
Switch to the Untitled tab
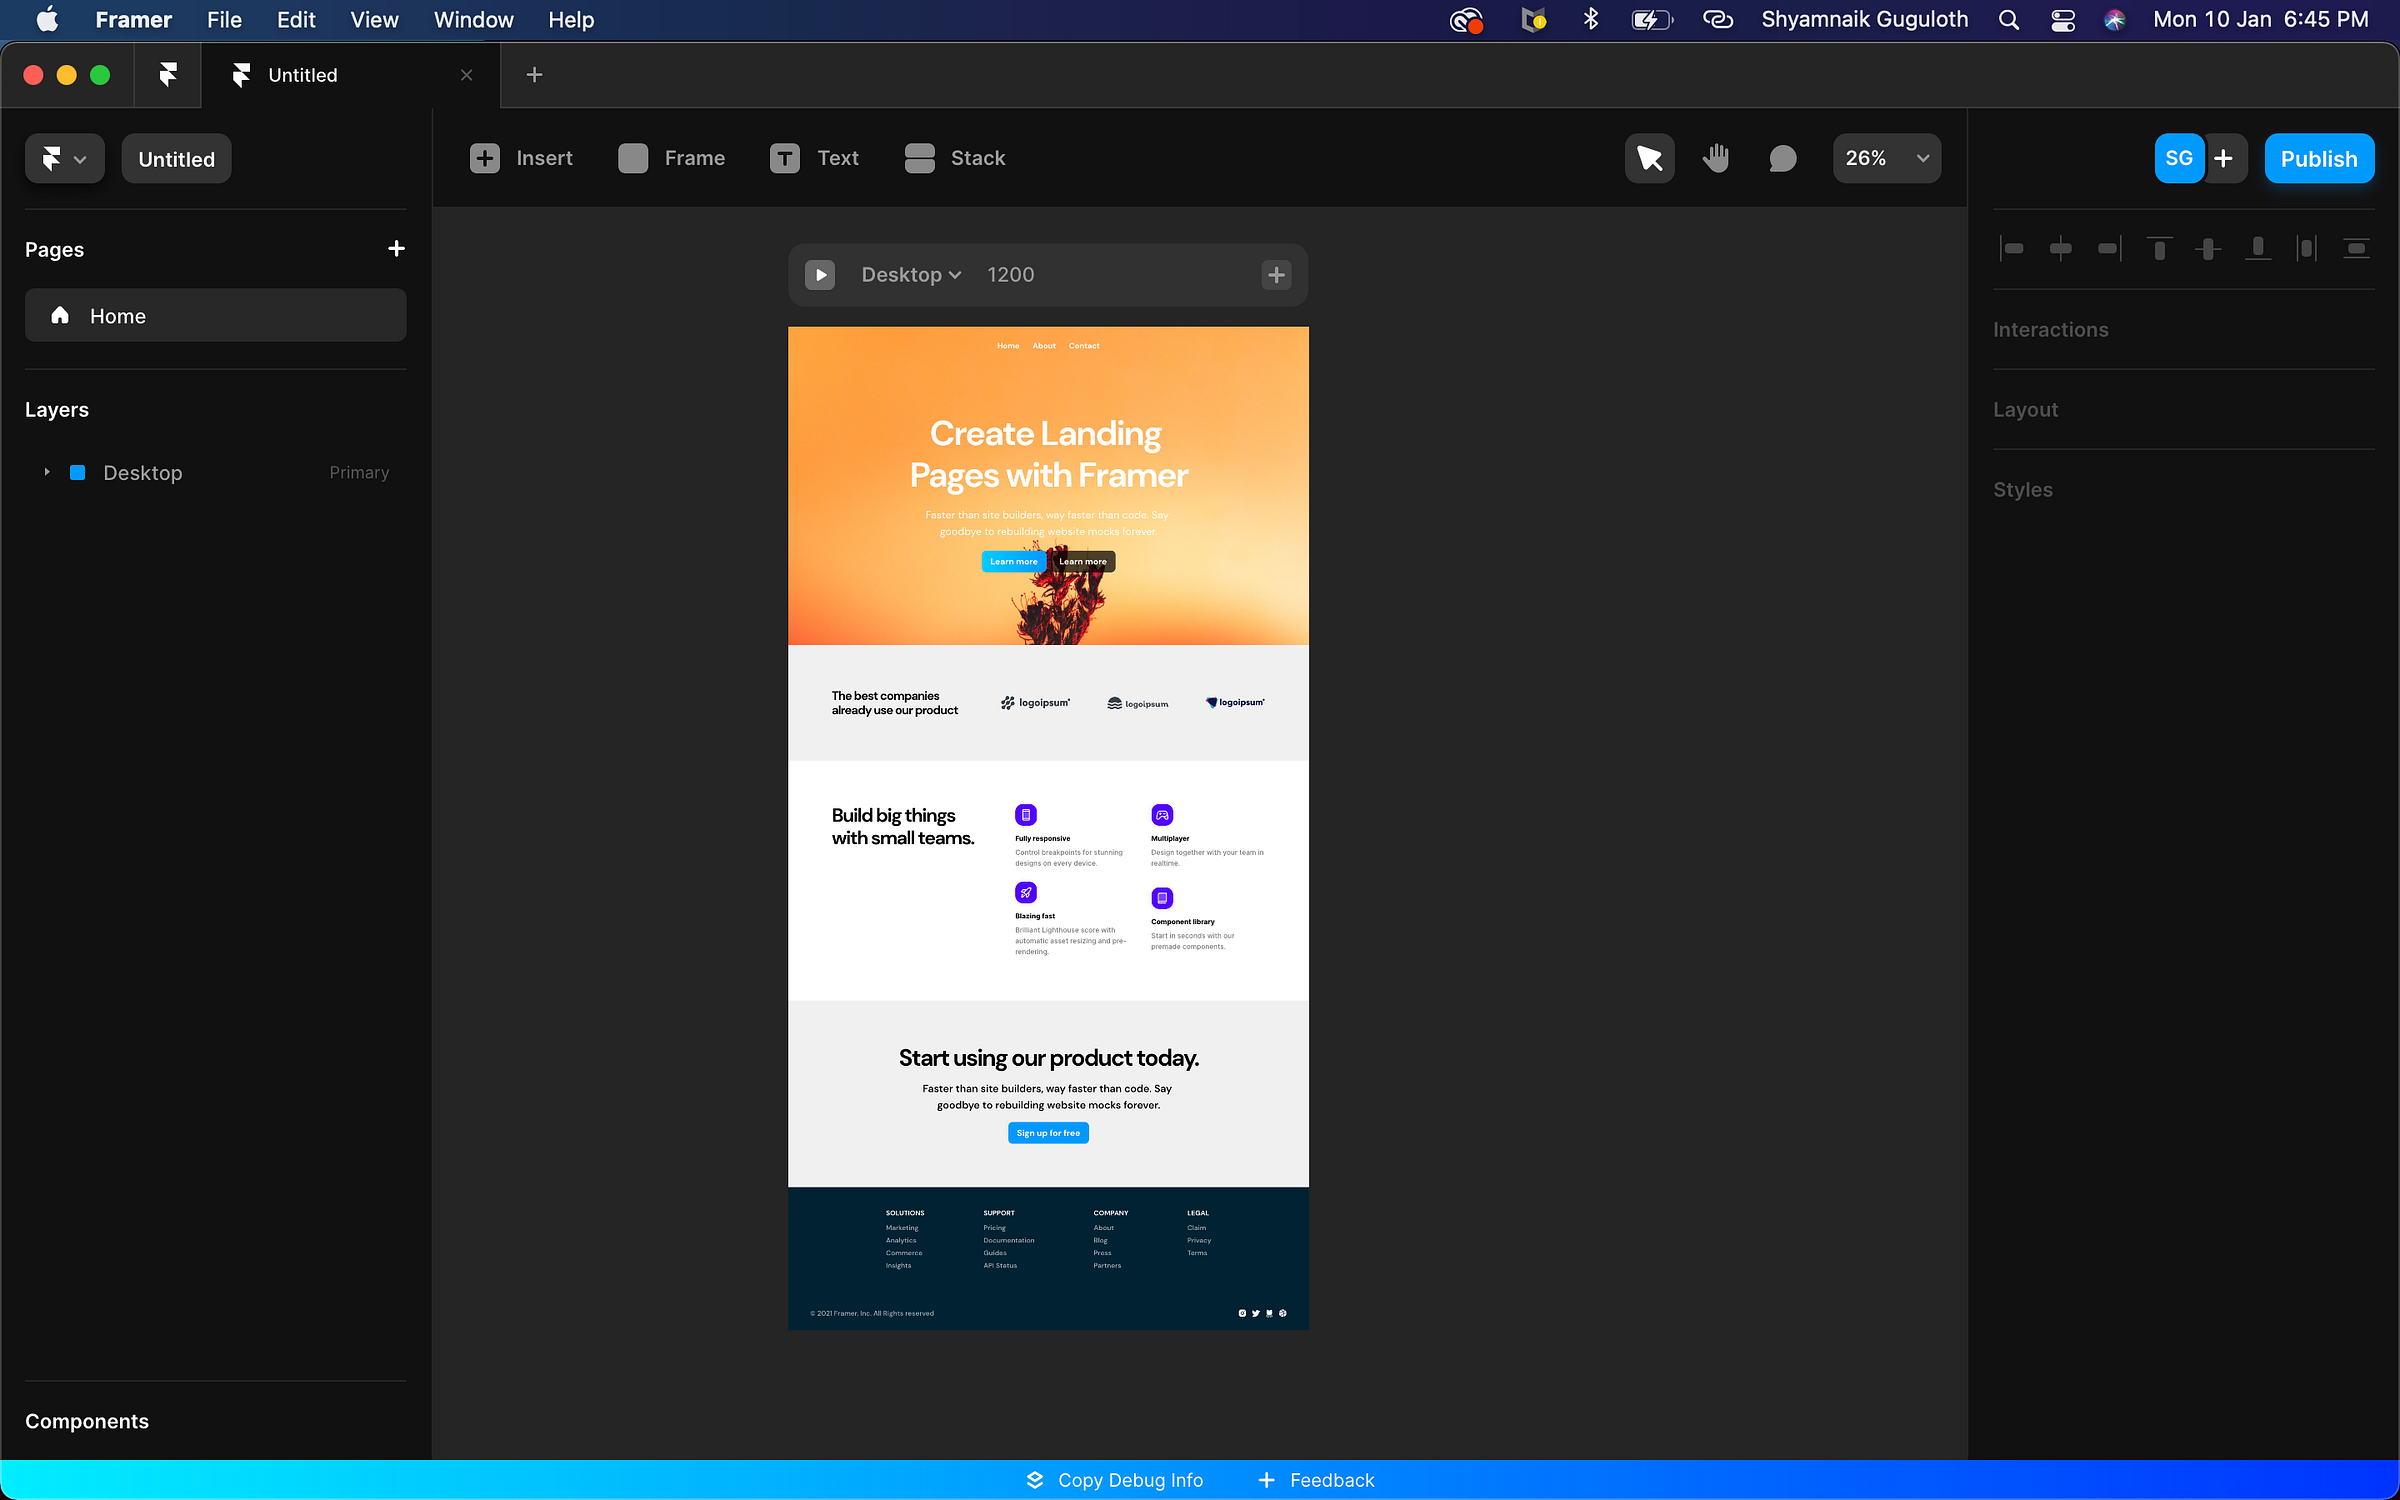click(x=302, y=75)
